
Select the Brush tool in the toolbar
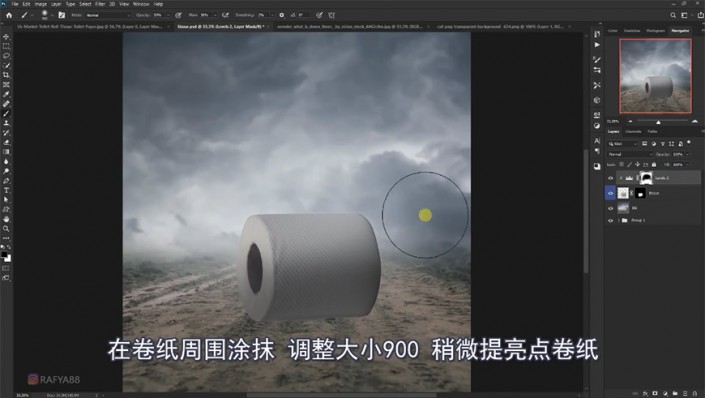pyautogui.click(x=6, y=113)
